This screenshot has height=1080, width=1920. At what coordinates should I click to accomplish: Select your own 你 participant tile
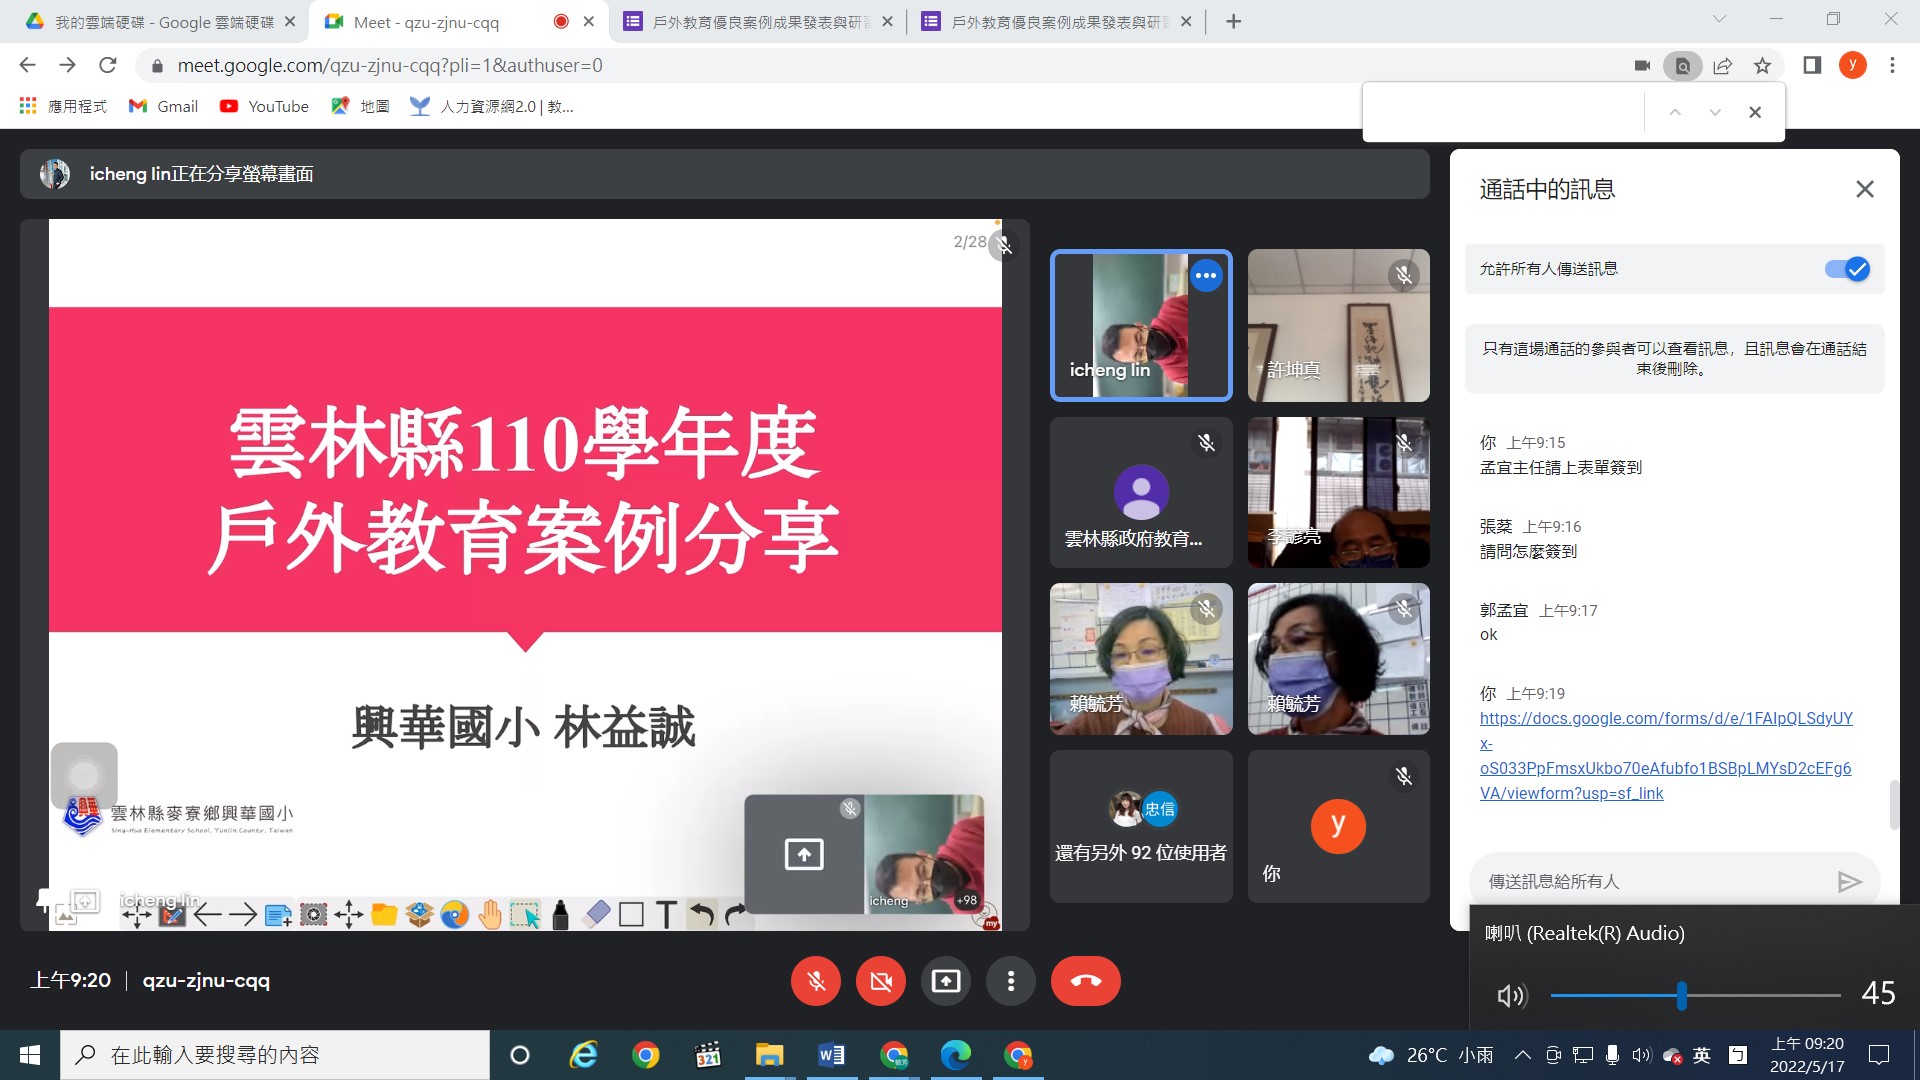1339,826
